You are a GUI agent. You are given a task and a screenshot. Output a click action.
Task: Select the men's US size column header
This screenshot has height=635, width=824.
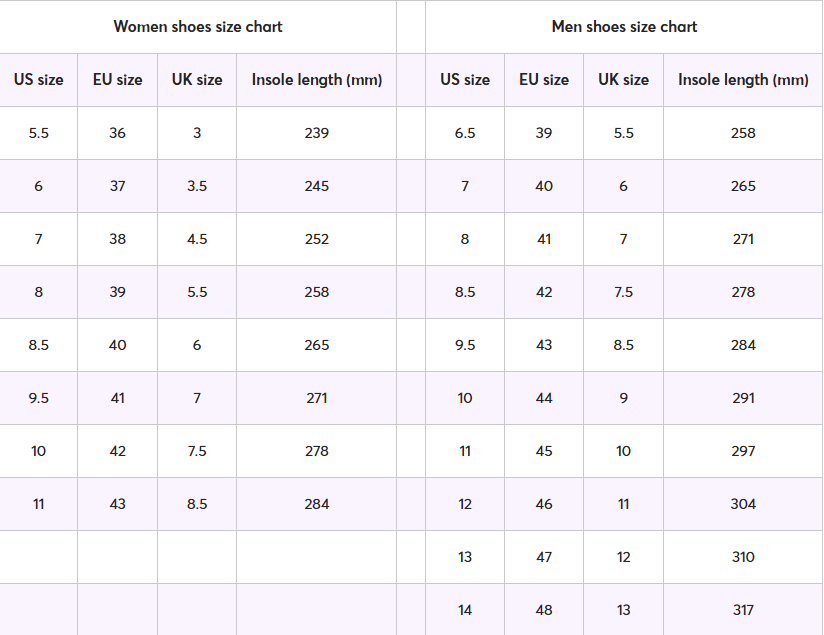[465, 80]
